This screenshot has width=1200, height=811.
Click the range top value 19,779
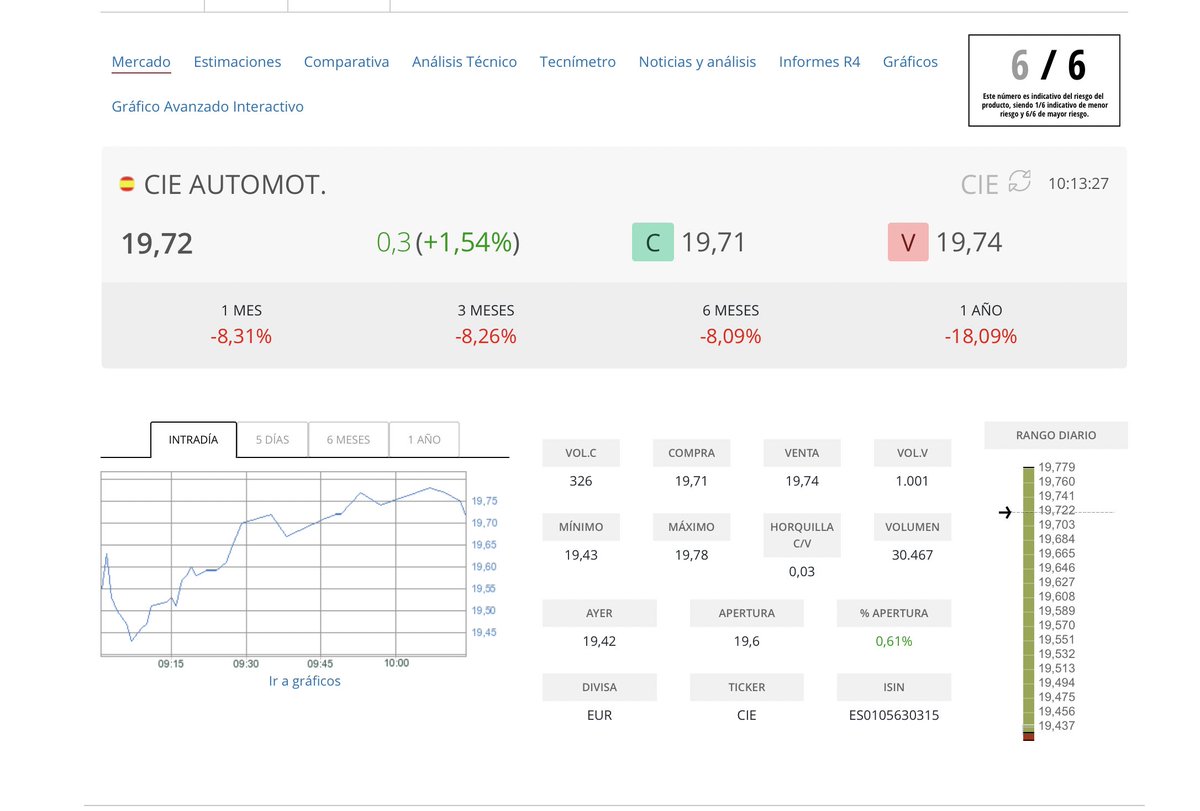[1057, 467]
